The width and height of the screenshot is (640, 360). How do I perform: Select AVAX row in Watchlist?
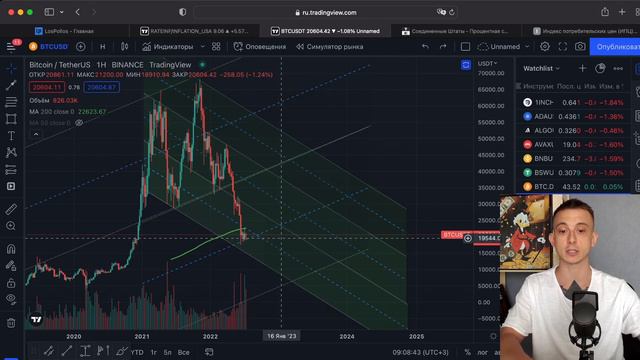[x=573, y=144]
